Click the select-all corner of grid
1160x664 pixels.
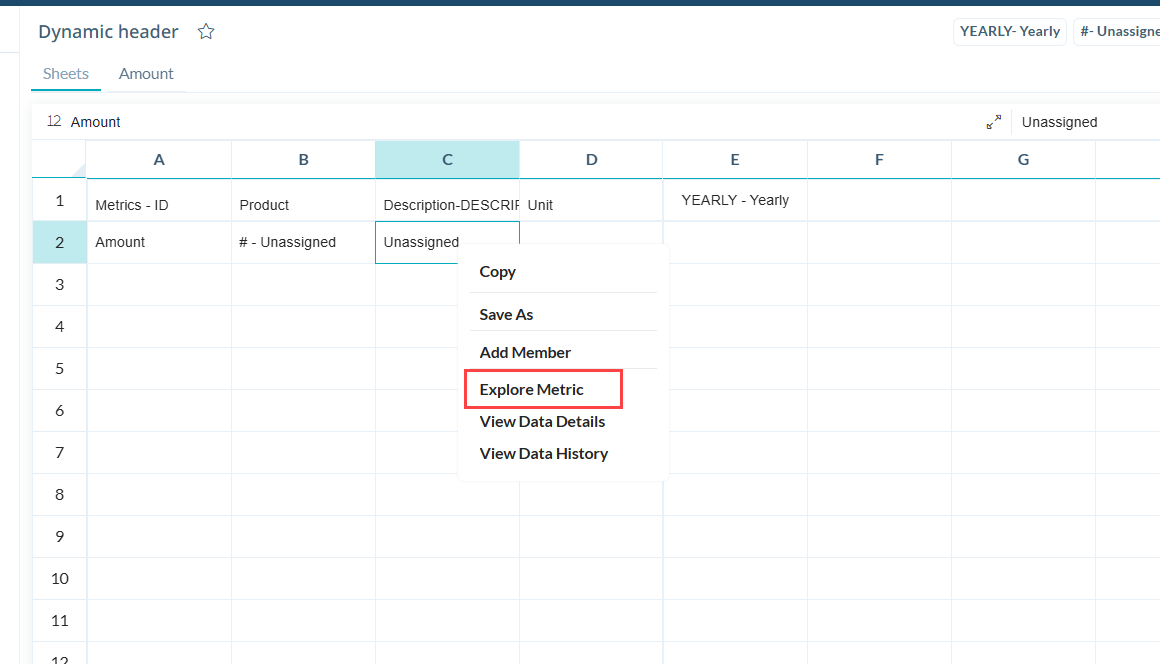(59, 160)
